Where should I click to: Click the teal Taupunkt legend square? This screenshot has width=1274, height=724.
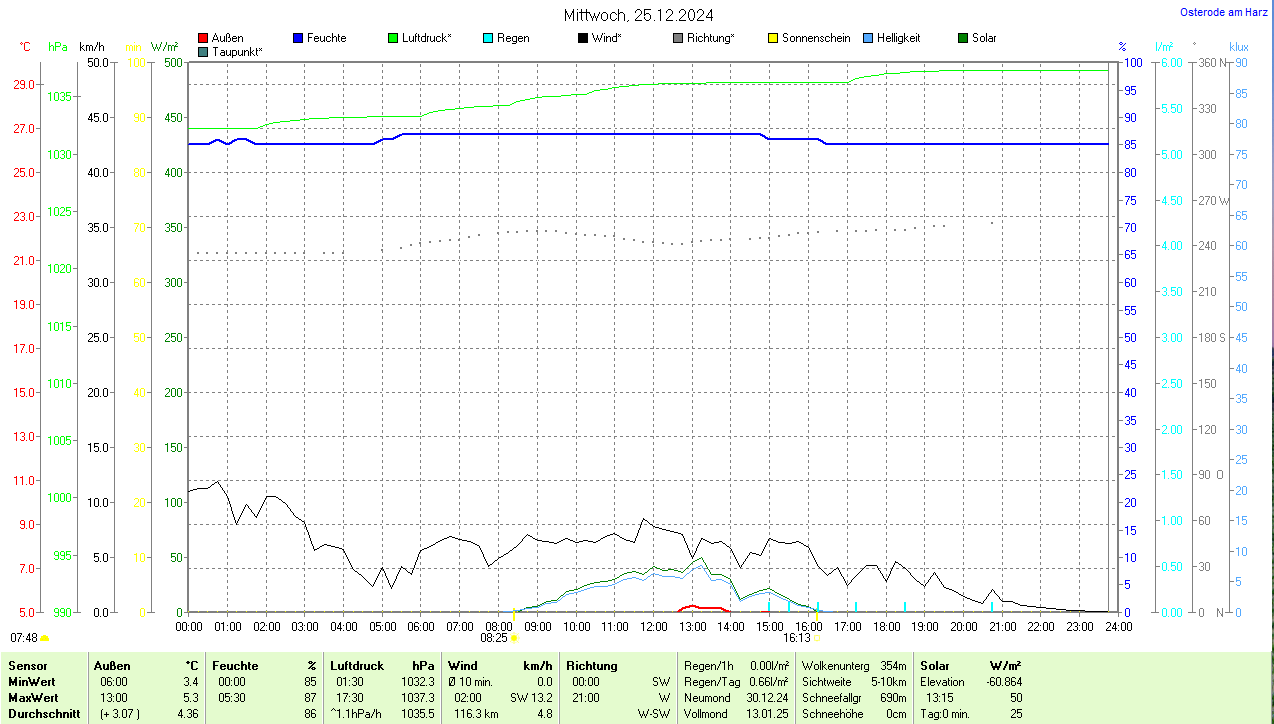(203, 51)
